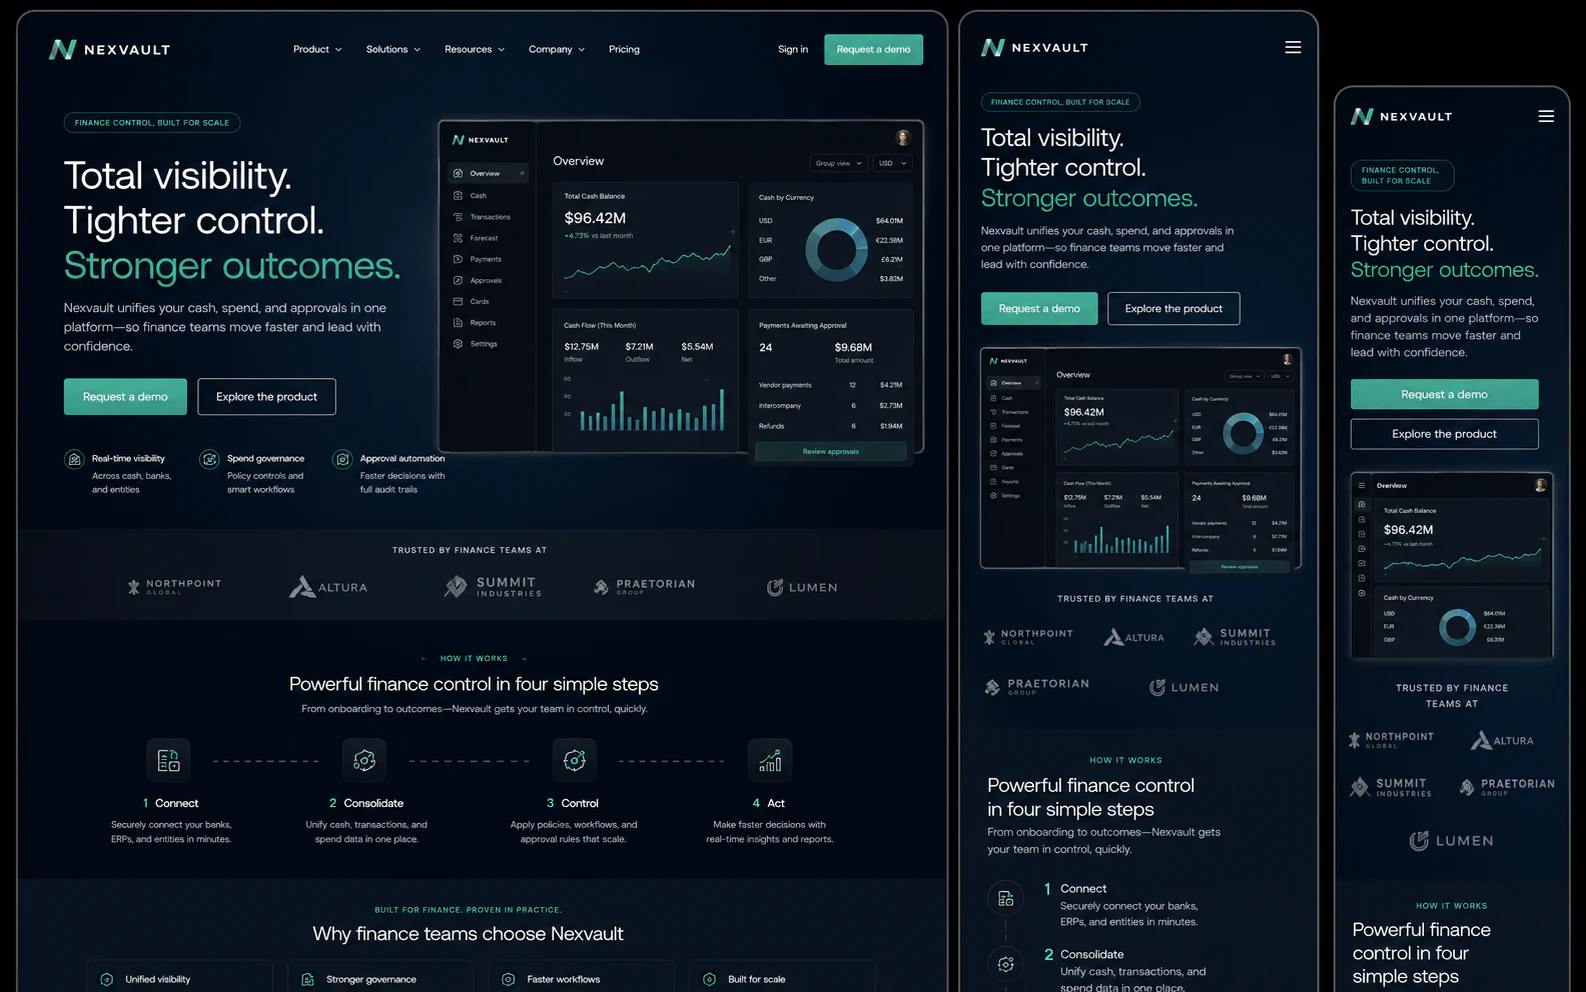Viewport: 1586px width, 992px height.
Task: Click Request a demo in the mobile view
Action: pos(1444,394)
